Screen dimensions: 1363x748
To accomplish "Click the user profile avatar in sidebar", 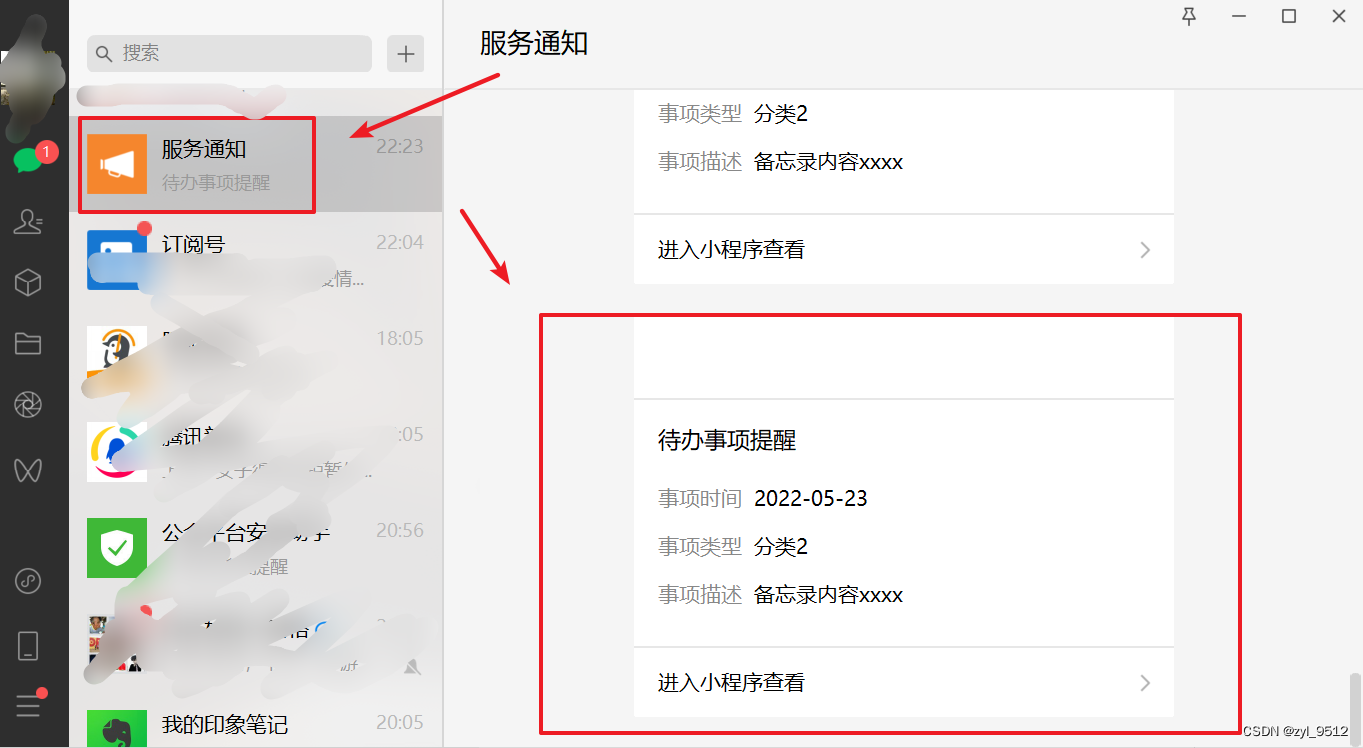I will [x=30, y=80].
